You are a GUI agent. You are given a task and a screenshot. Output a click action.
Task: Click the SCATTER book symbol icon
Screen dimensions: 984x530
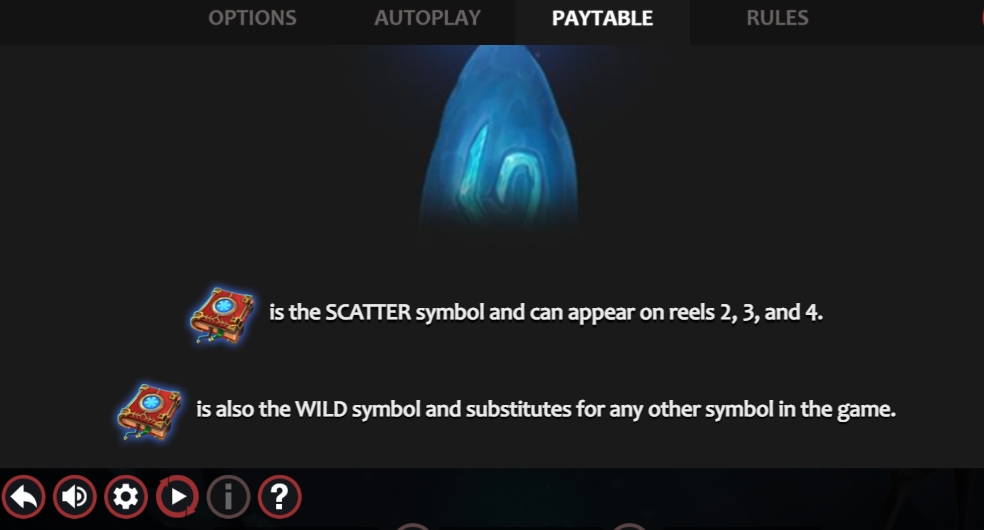point(222,315)
